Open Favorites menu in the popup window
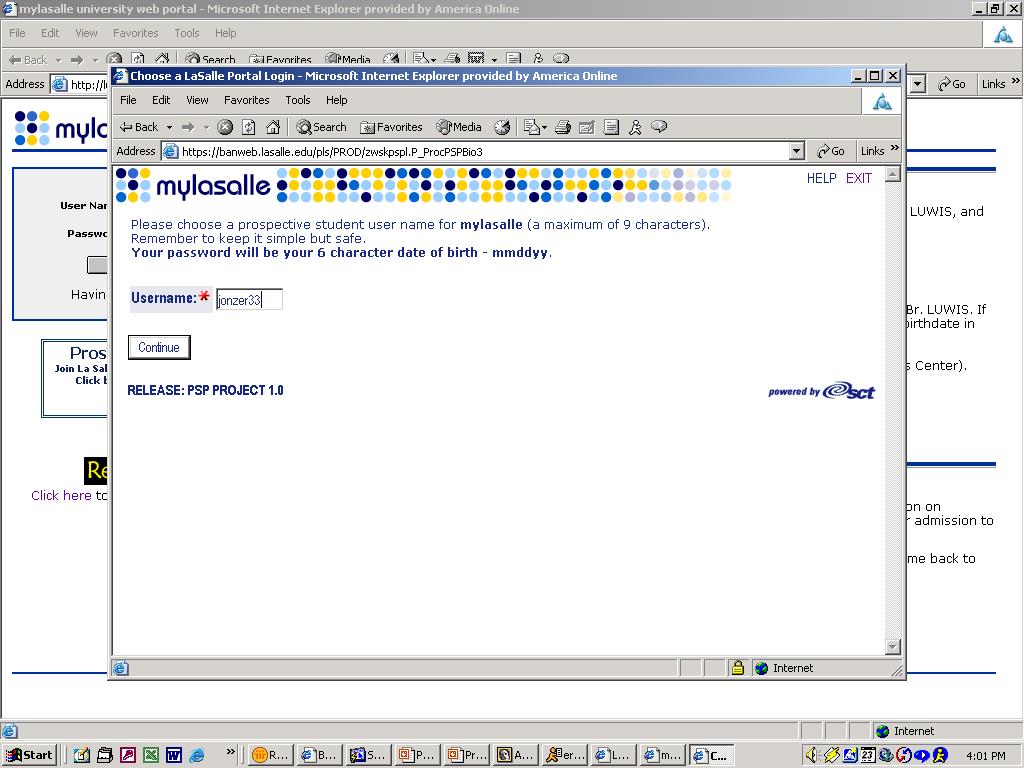The height and width of the screenshot is (768, 1024). (x=246, y=100)
